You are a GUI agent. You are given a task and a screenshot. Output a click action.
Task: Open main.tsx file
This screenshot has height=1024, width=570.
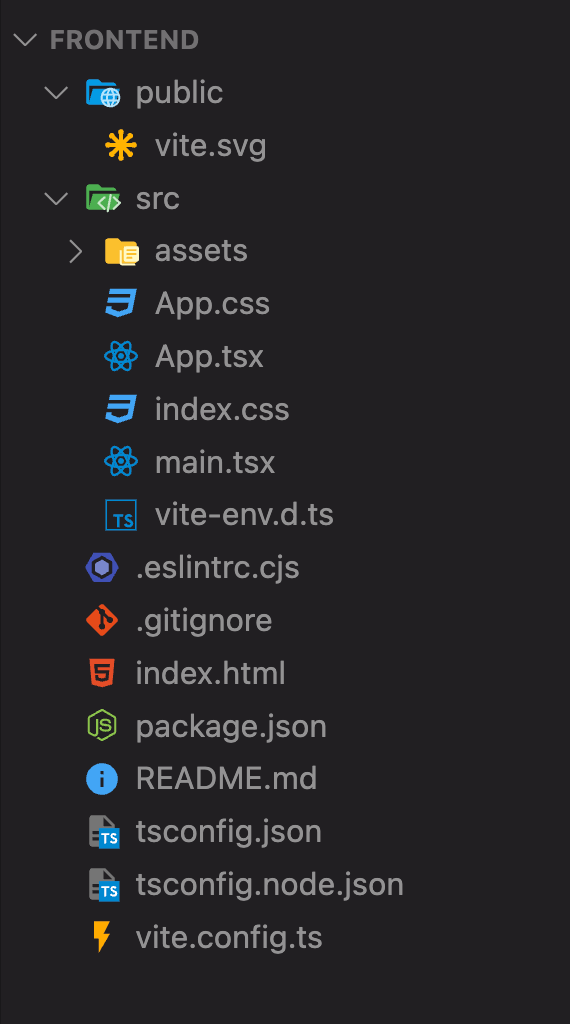tap(215, 462)
